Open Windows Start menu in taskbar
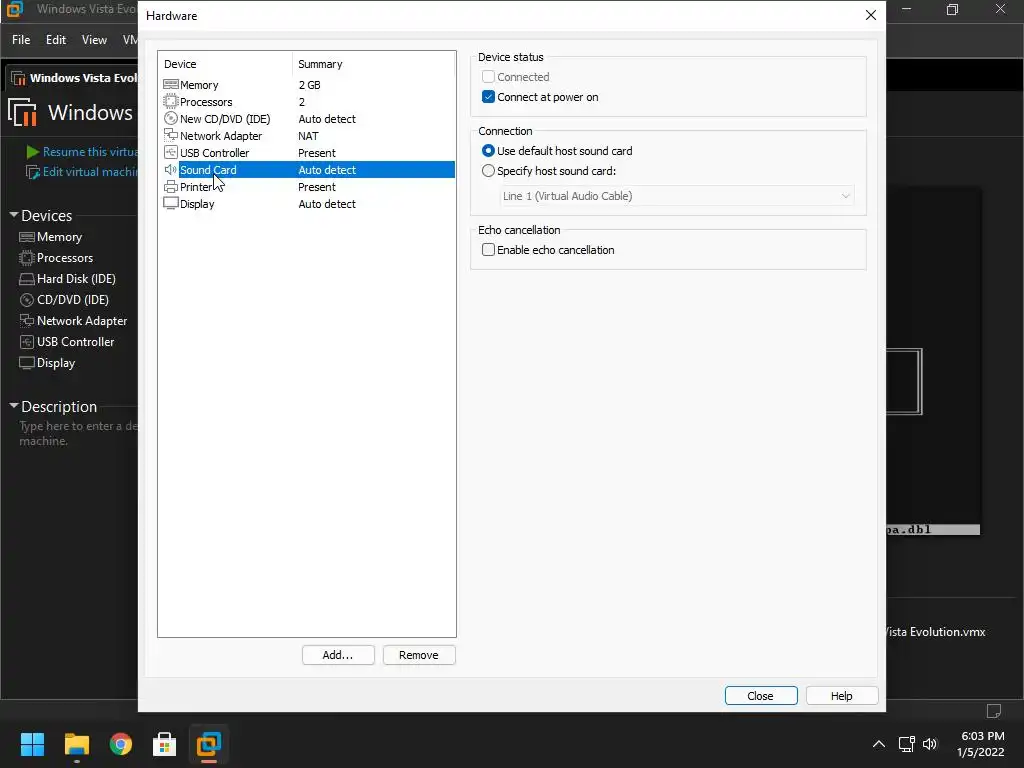This screenshot has height=768, width=1024. [x=32, y=744]
